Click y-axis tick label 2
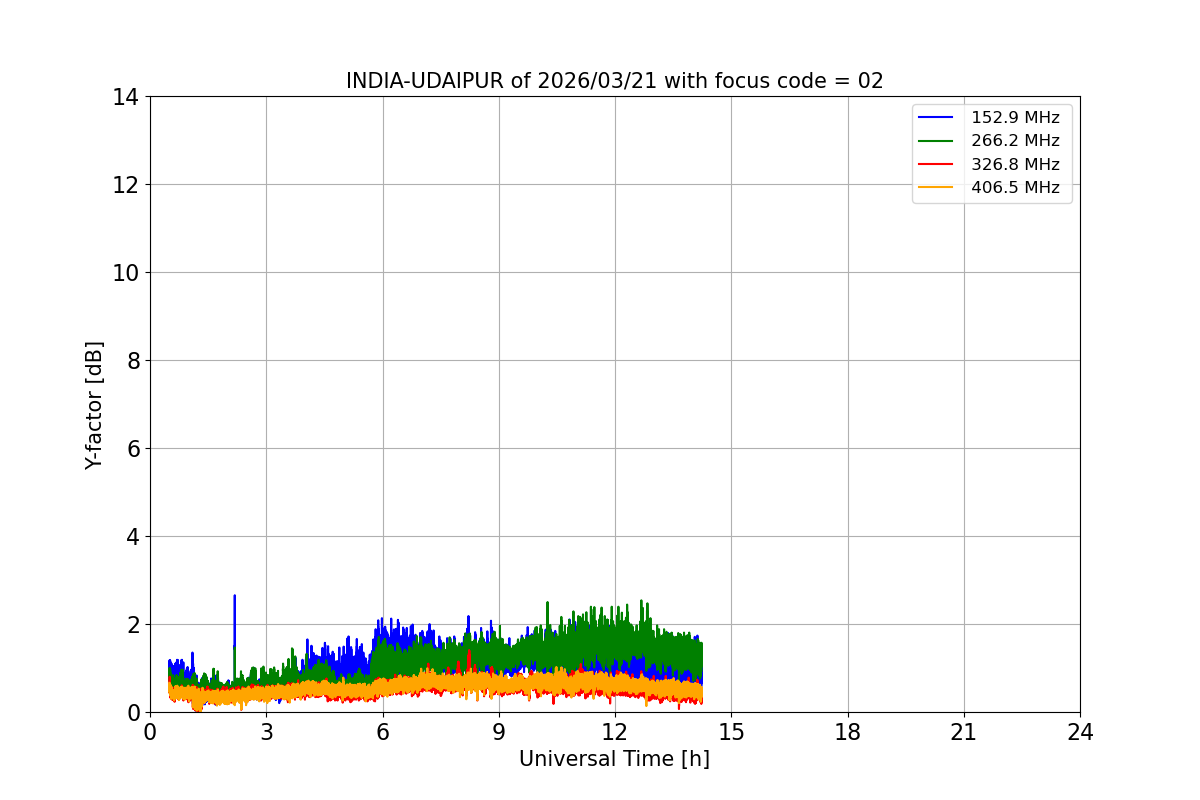Image resolution: width=1200 pixels, height=800 pixels. 132,625
